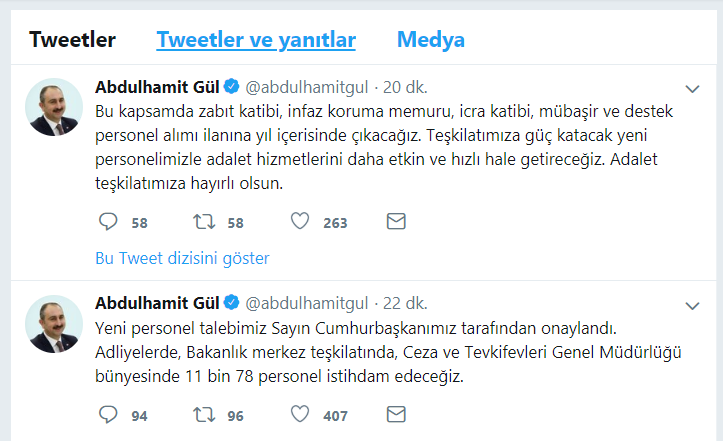This screenshot has width=723, height=441.
Task: Verified badge on the first tweet
Action: tap(231, 86)
